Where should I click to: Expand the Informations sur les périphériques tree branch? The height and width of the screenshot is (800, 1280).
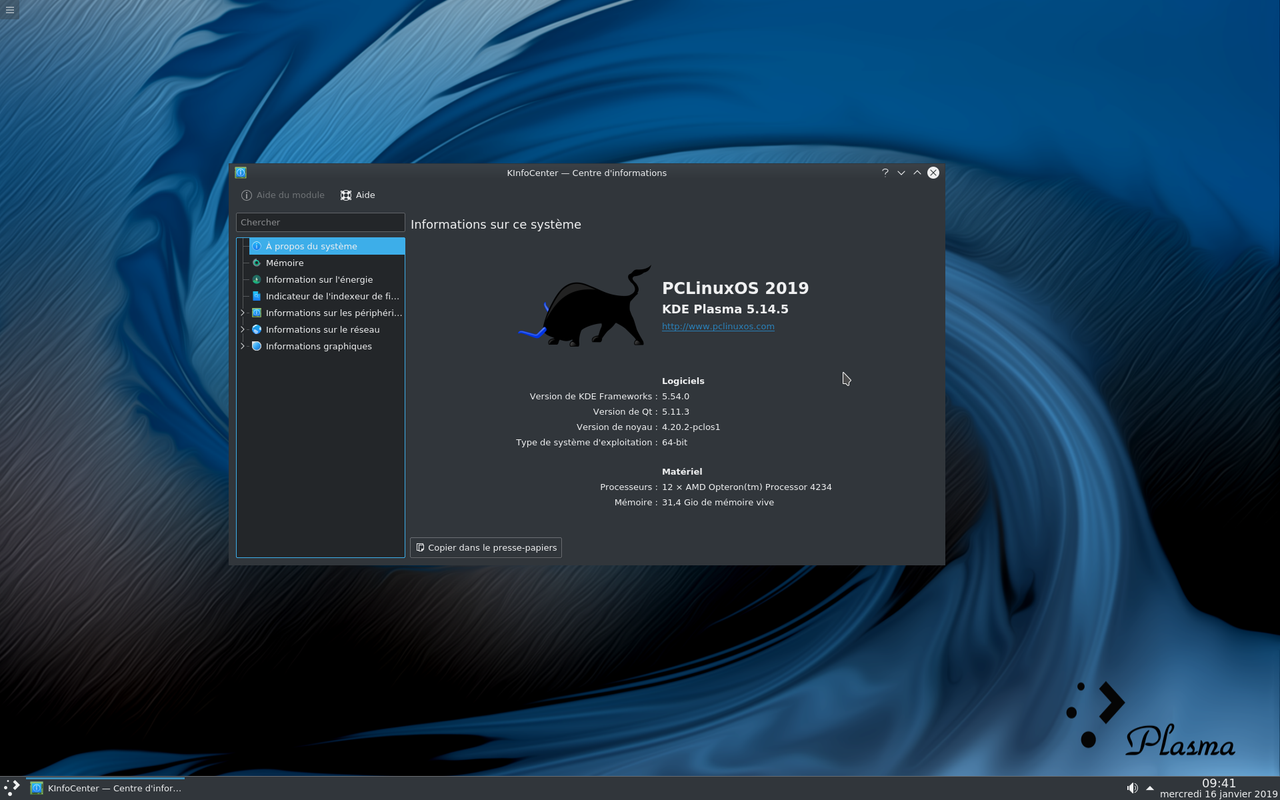[x=242, y=312]
